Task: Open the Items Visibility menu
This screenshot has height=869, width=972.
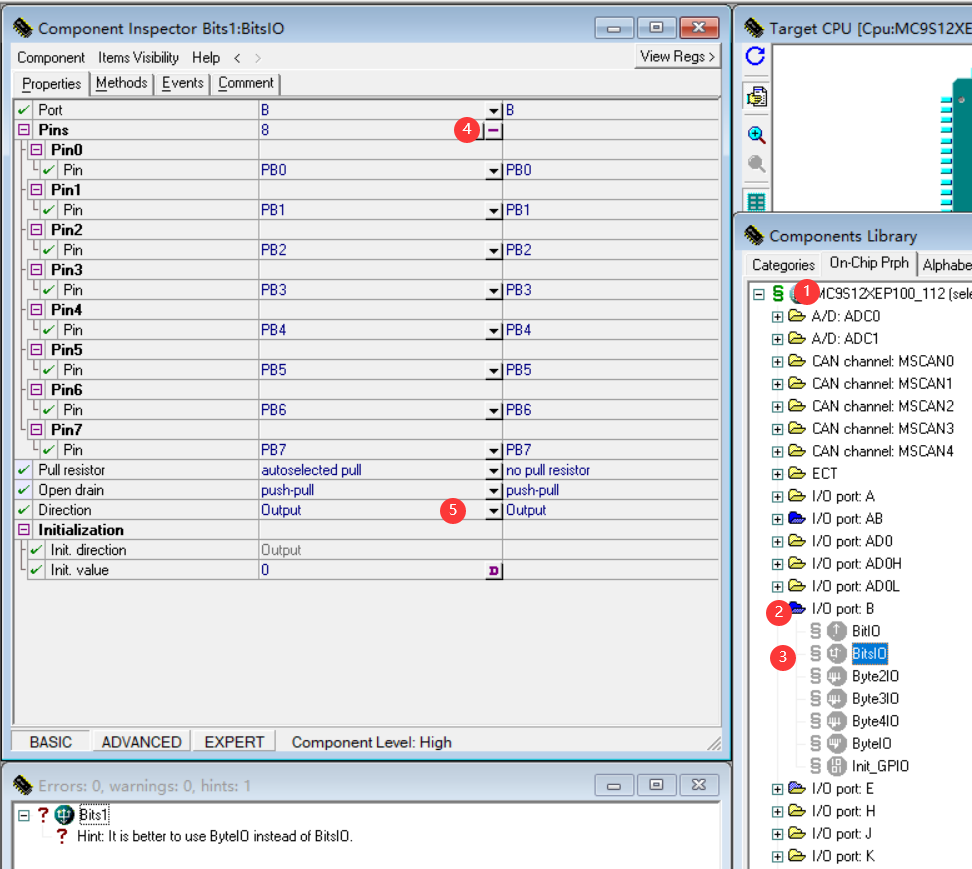Action: coord(138,58)
